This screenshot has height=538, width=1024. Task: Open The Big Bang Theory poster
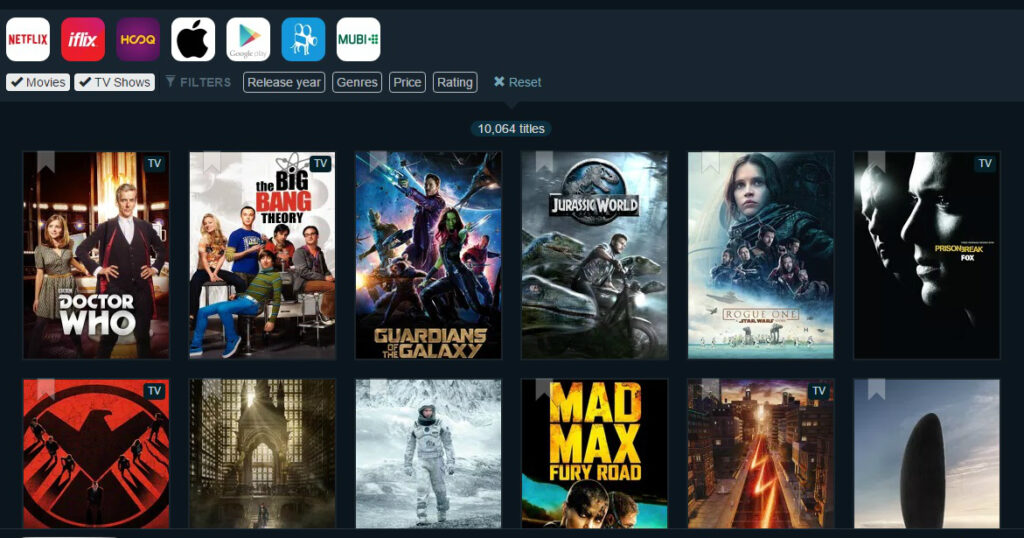[263, 255]
